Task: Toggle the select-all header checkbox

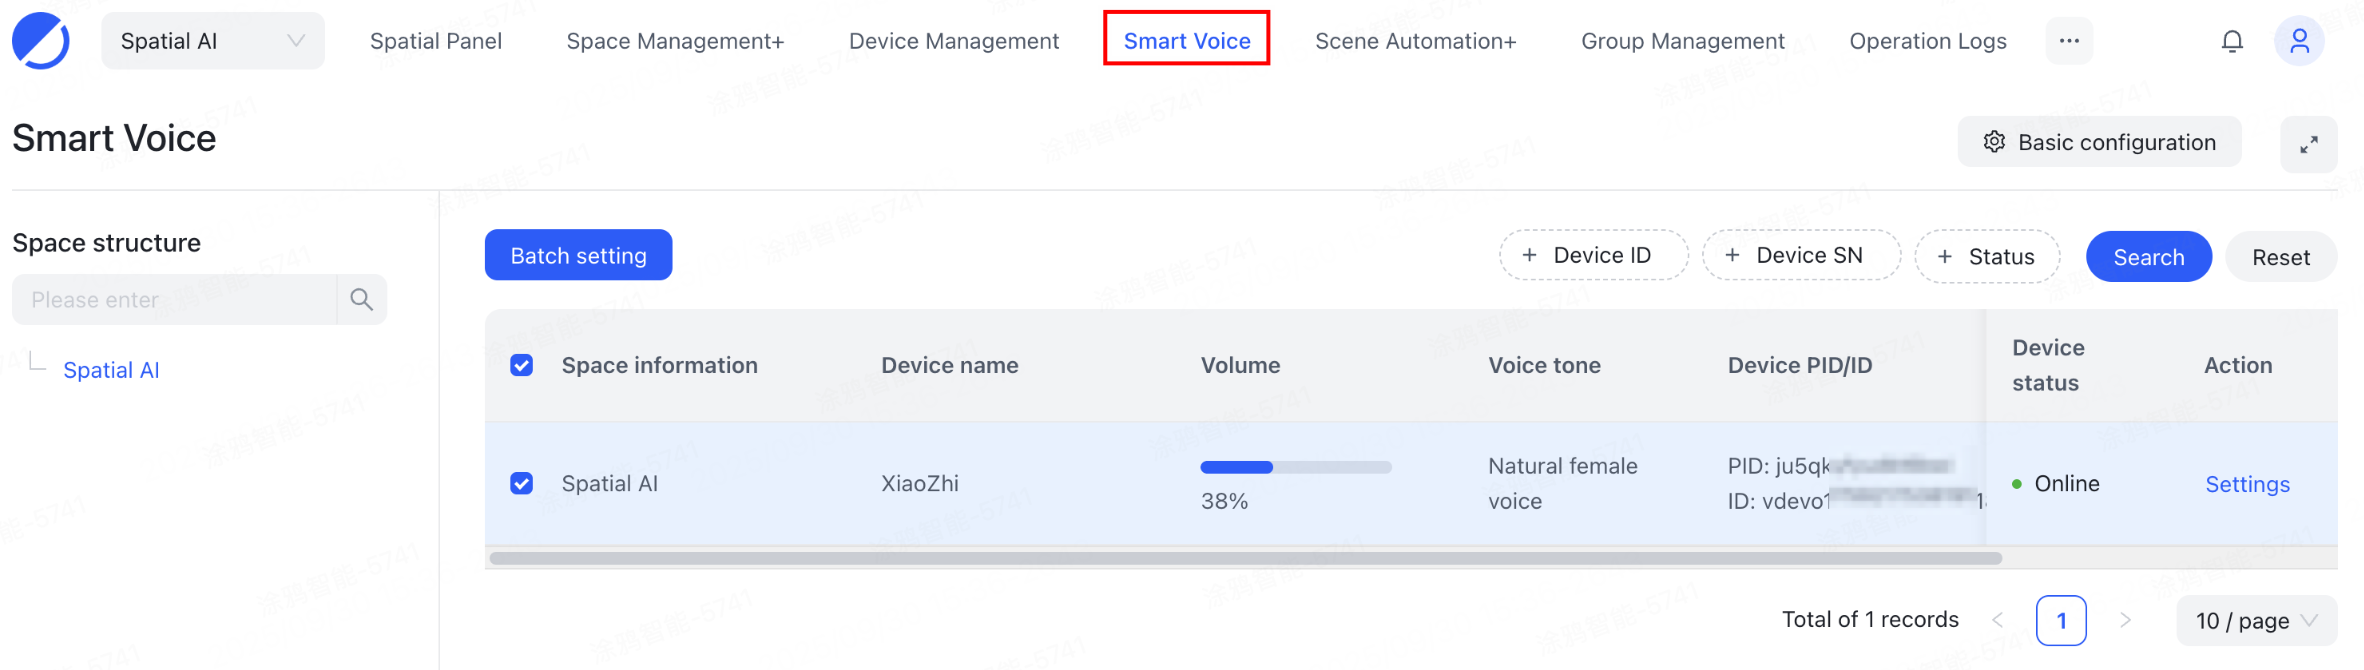Action: (521, 366)
